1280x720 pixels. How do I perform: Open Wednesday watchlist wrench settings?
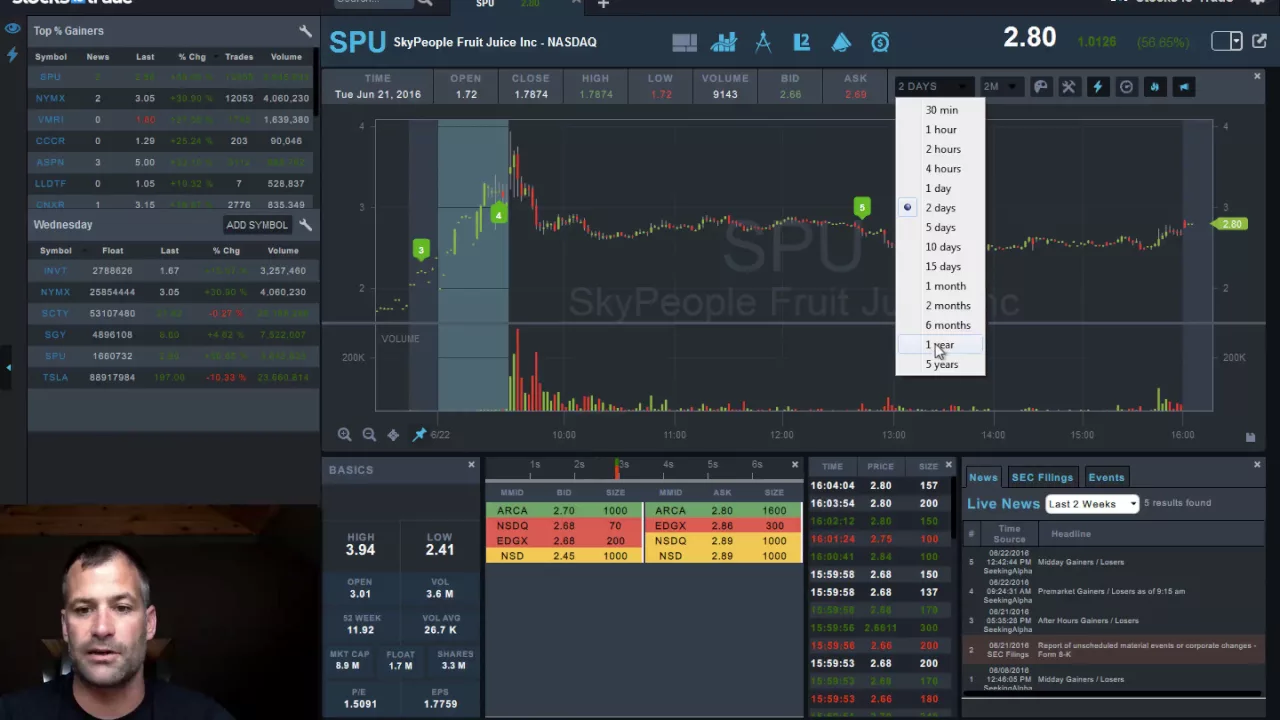click(305, 225)
